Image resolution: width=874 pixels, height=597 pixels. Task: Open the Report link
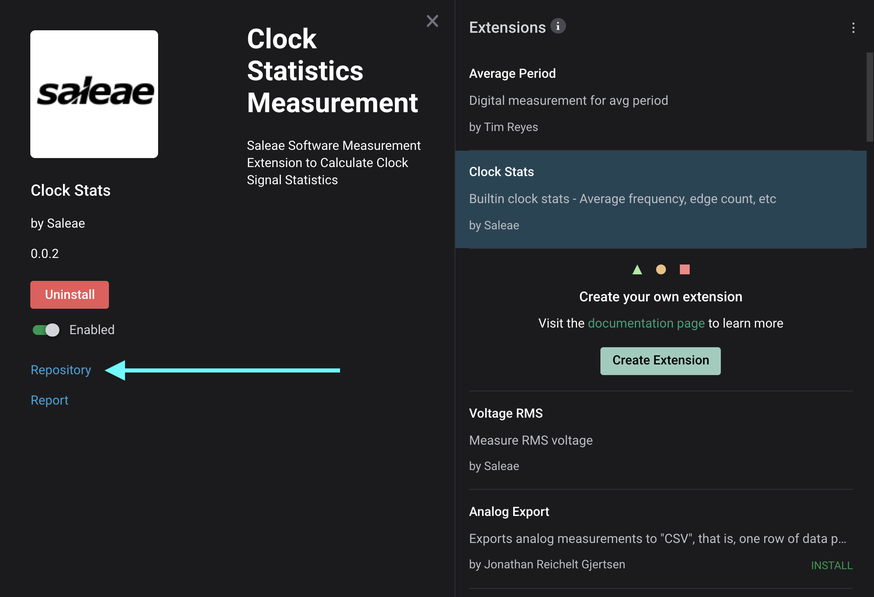[x=50, y=400]
